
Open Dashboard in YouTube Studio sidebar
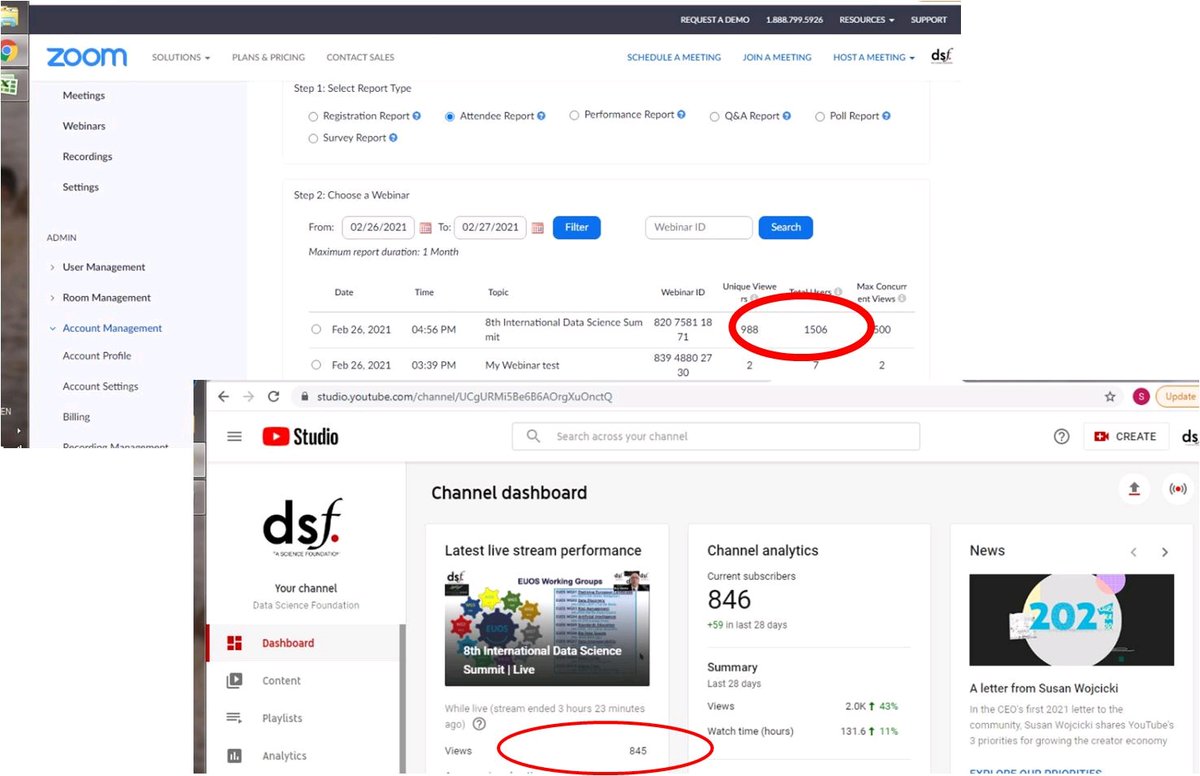[303, 643]
